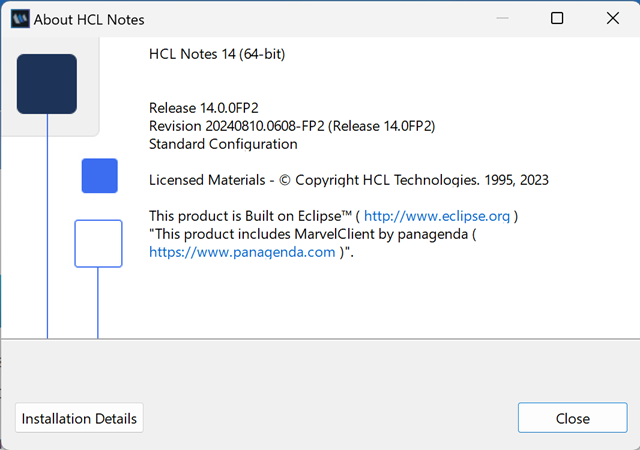The image size is (640, 450).
Task: Click the Revision 20240810.0608-FP2 line
Action: click(x=292, y=126)
